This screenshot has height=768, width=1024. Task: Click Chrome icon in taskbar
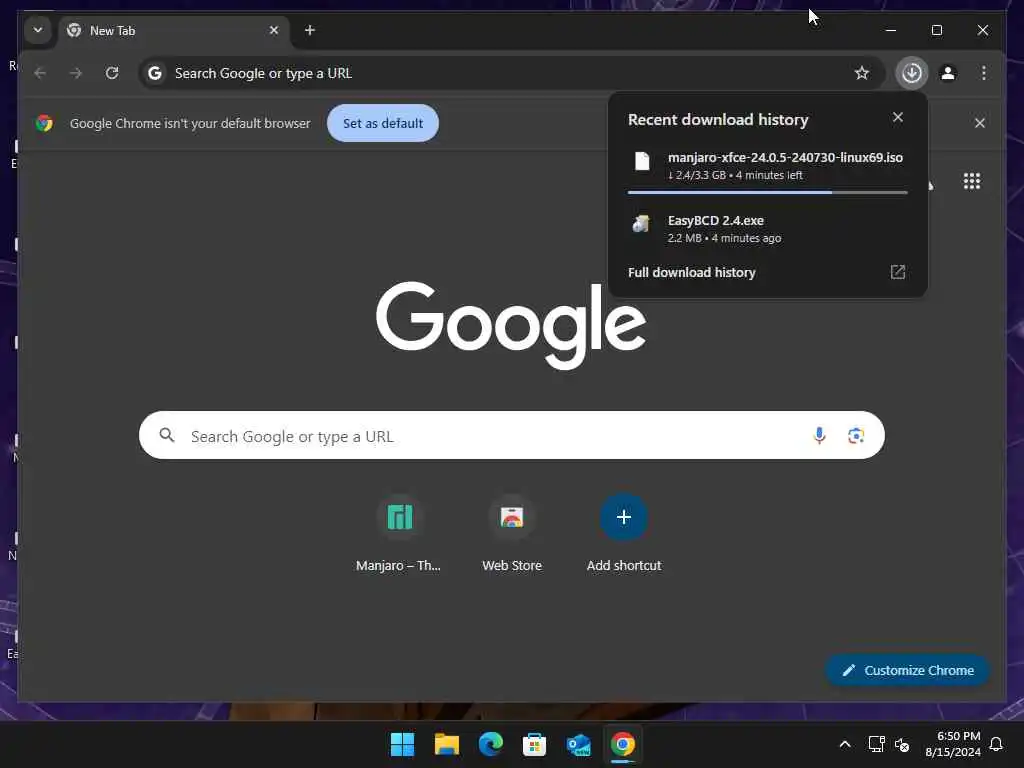(x=622, y=744)
